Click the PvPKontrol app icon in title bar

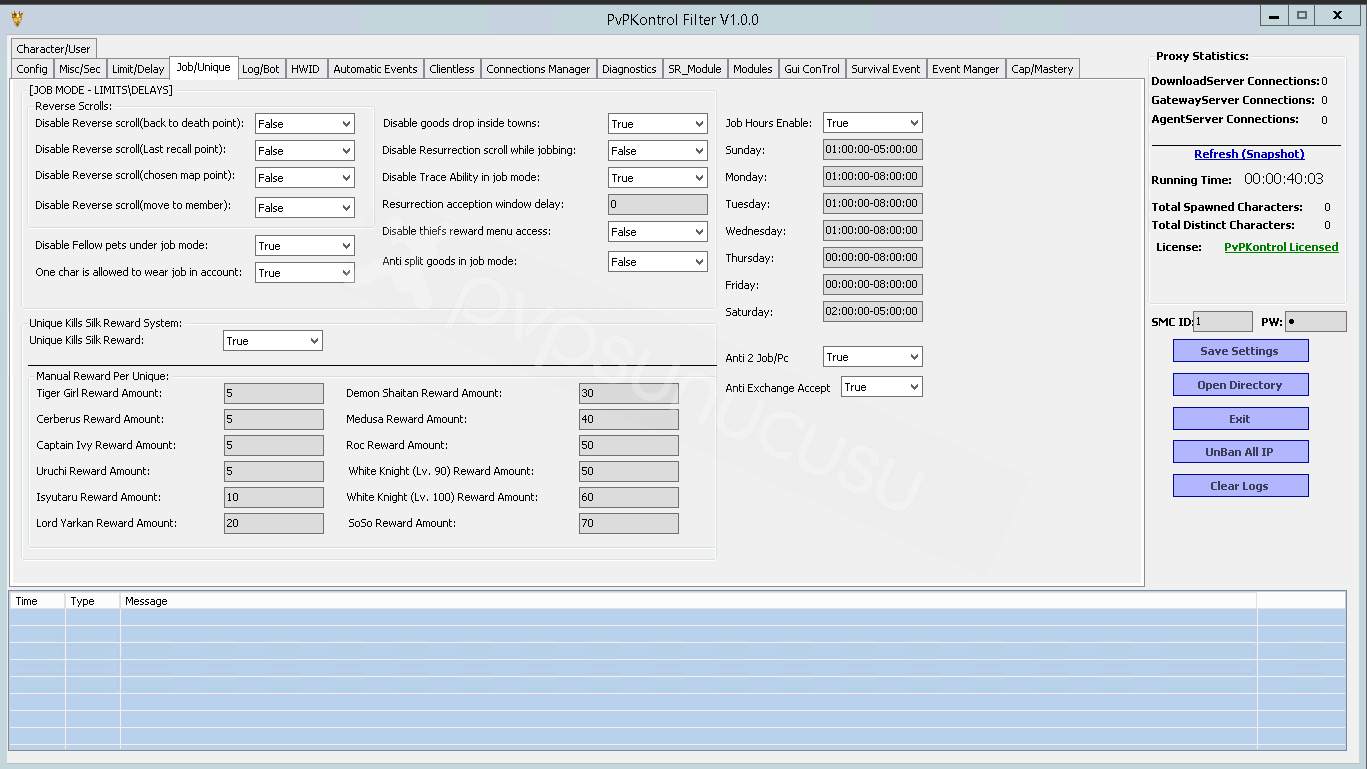17,18
